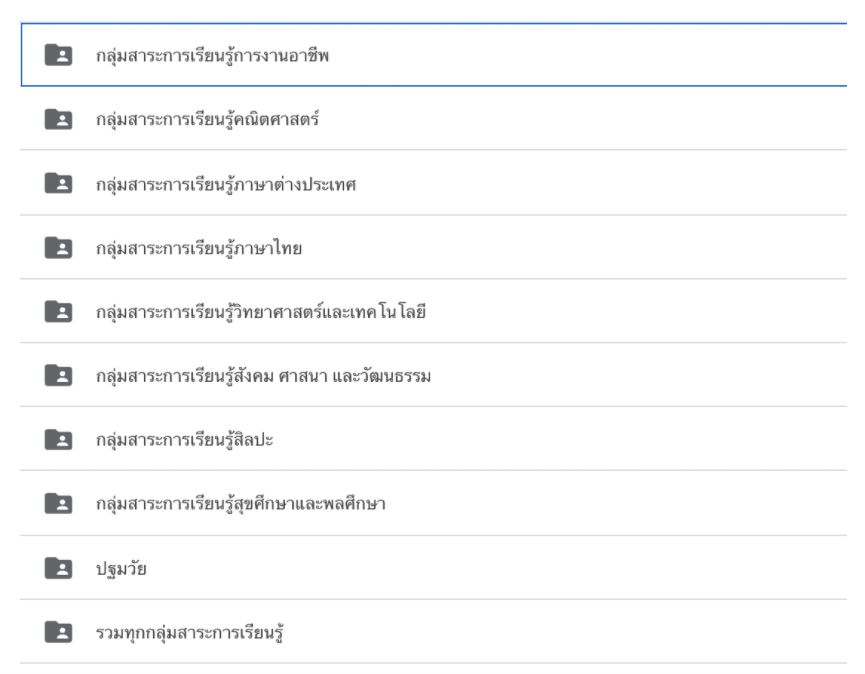
Task: Select the กลุ่มสาระการเรียนรู้การงานอาชีพ folder name
Action: click(x=213, y=55)
